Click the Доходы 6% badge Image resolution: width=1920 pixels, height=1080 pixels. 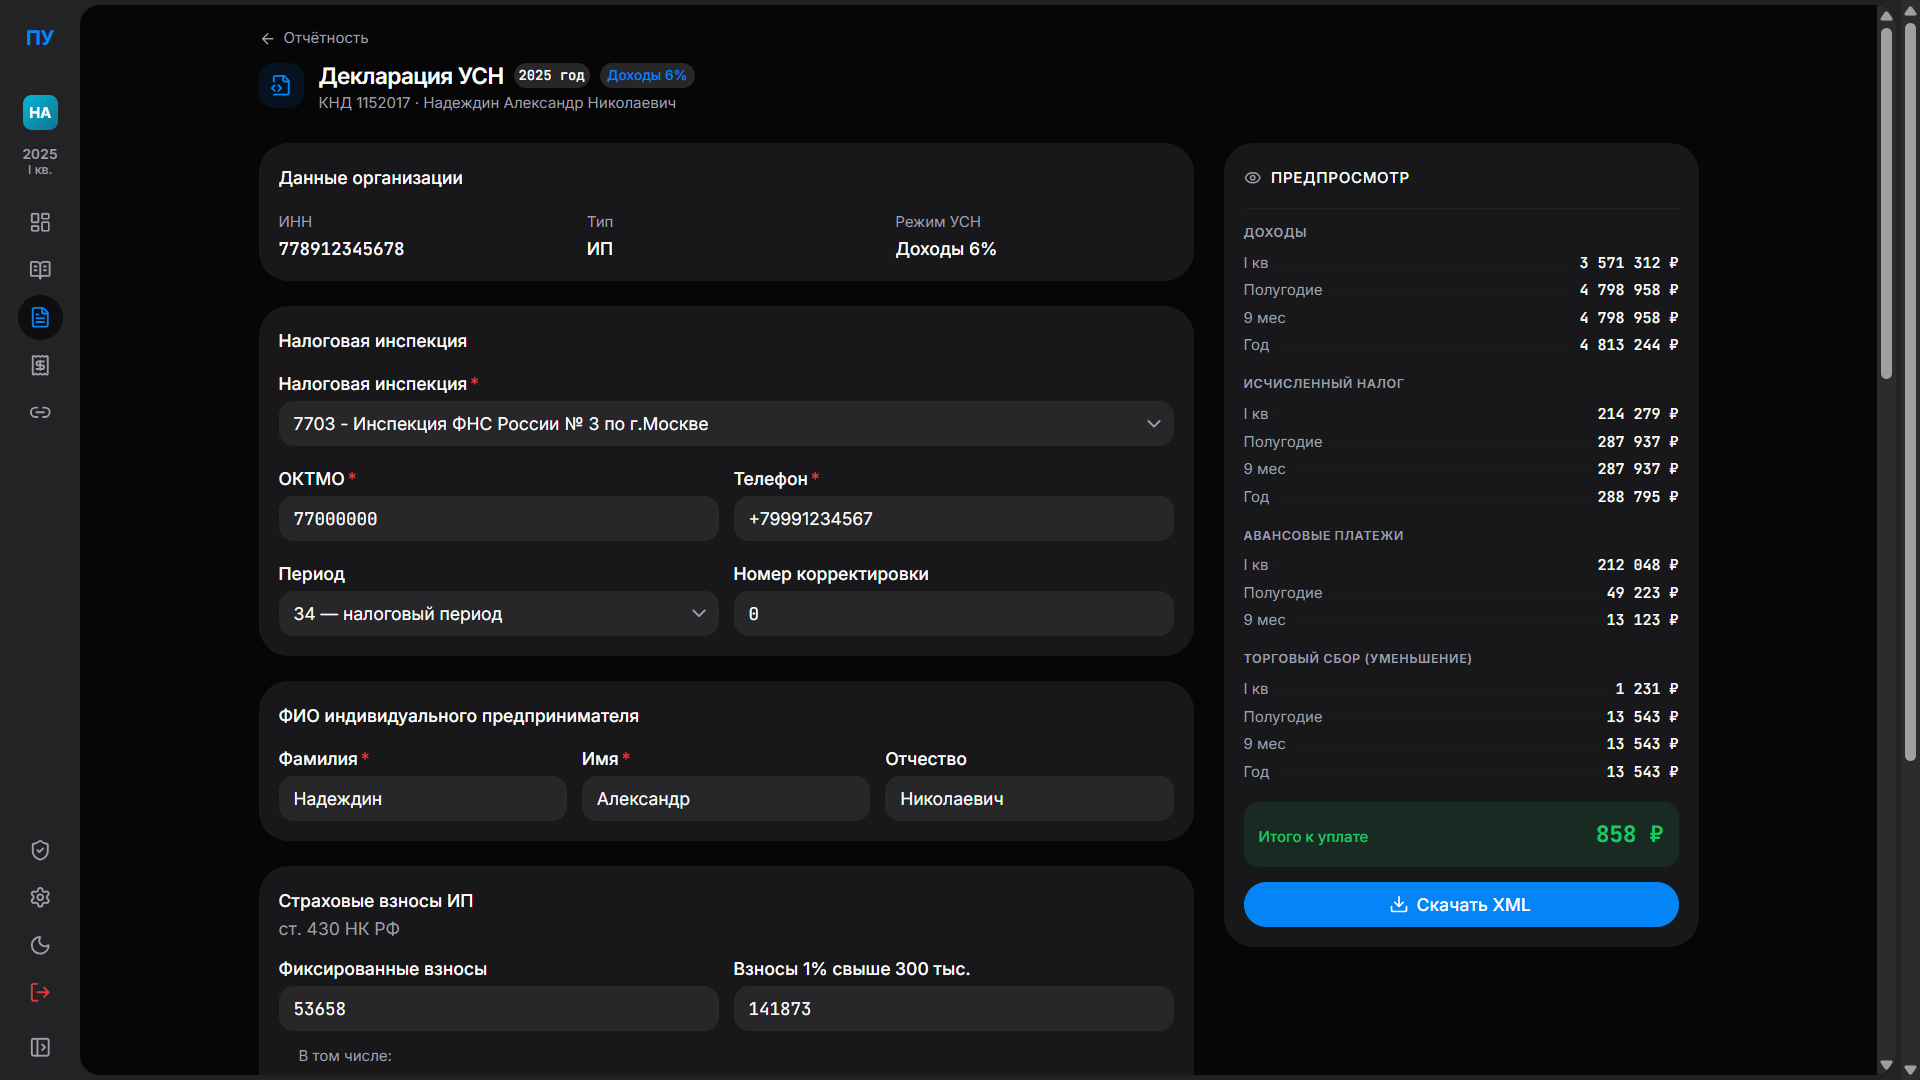646,76
